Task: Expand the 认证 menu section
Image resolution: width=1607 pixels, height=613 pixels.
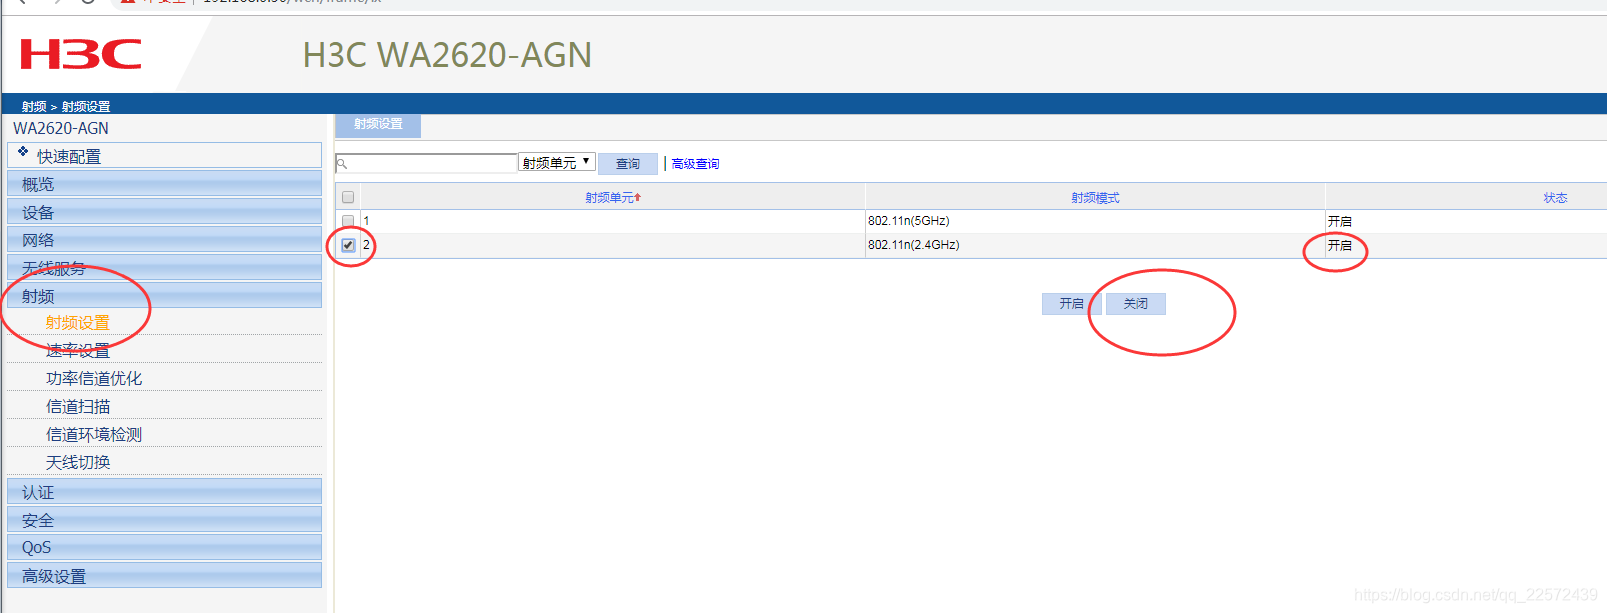Action: (x=165, y=492)
